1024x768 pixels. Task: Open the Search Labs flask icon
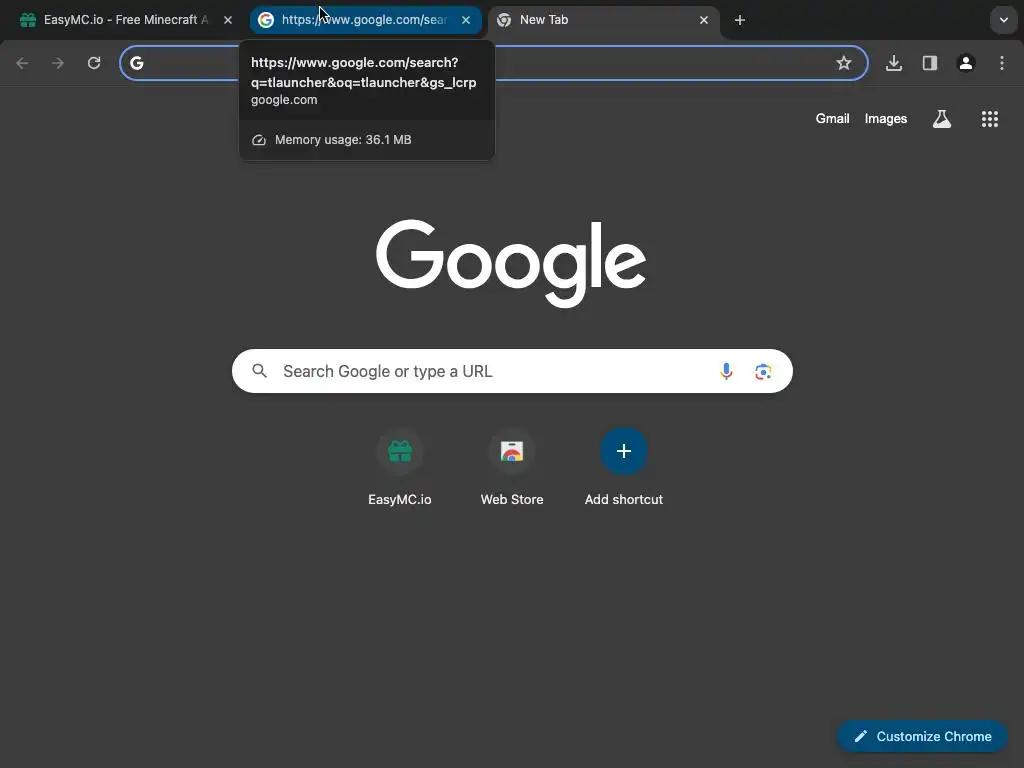click(942, 119)
